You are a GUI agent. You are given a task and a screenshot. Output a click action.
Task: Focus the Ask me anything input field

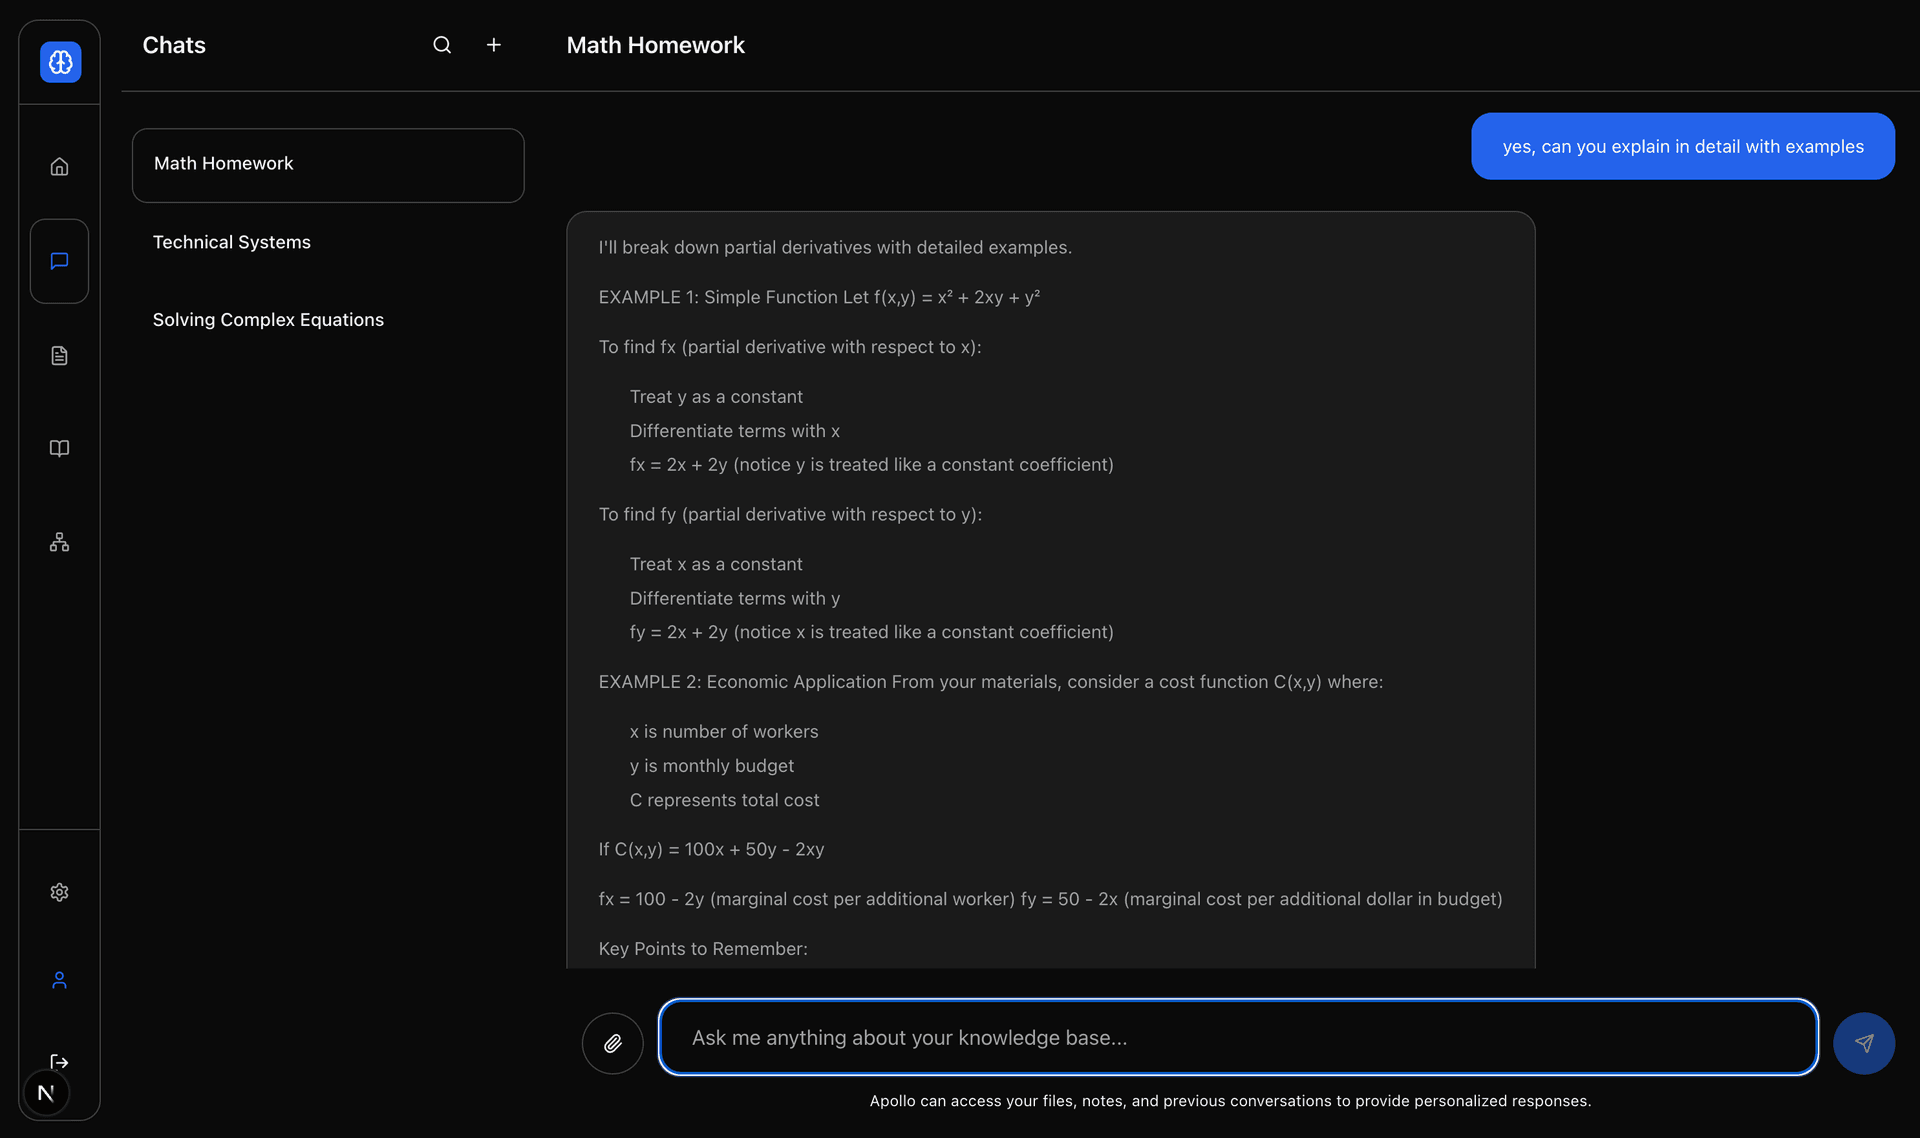point(1237,1037)
